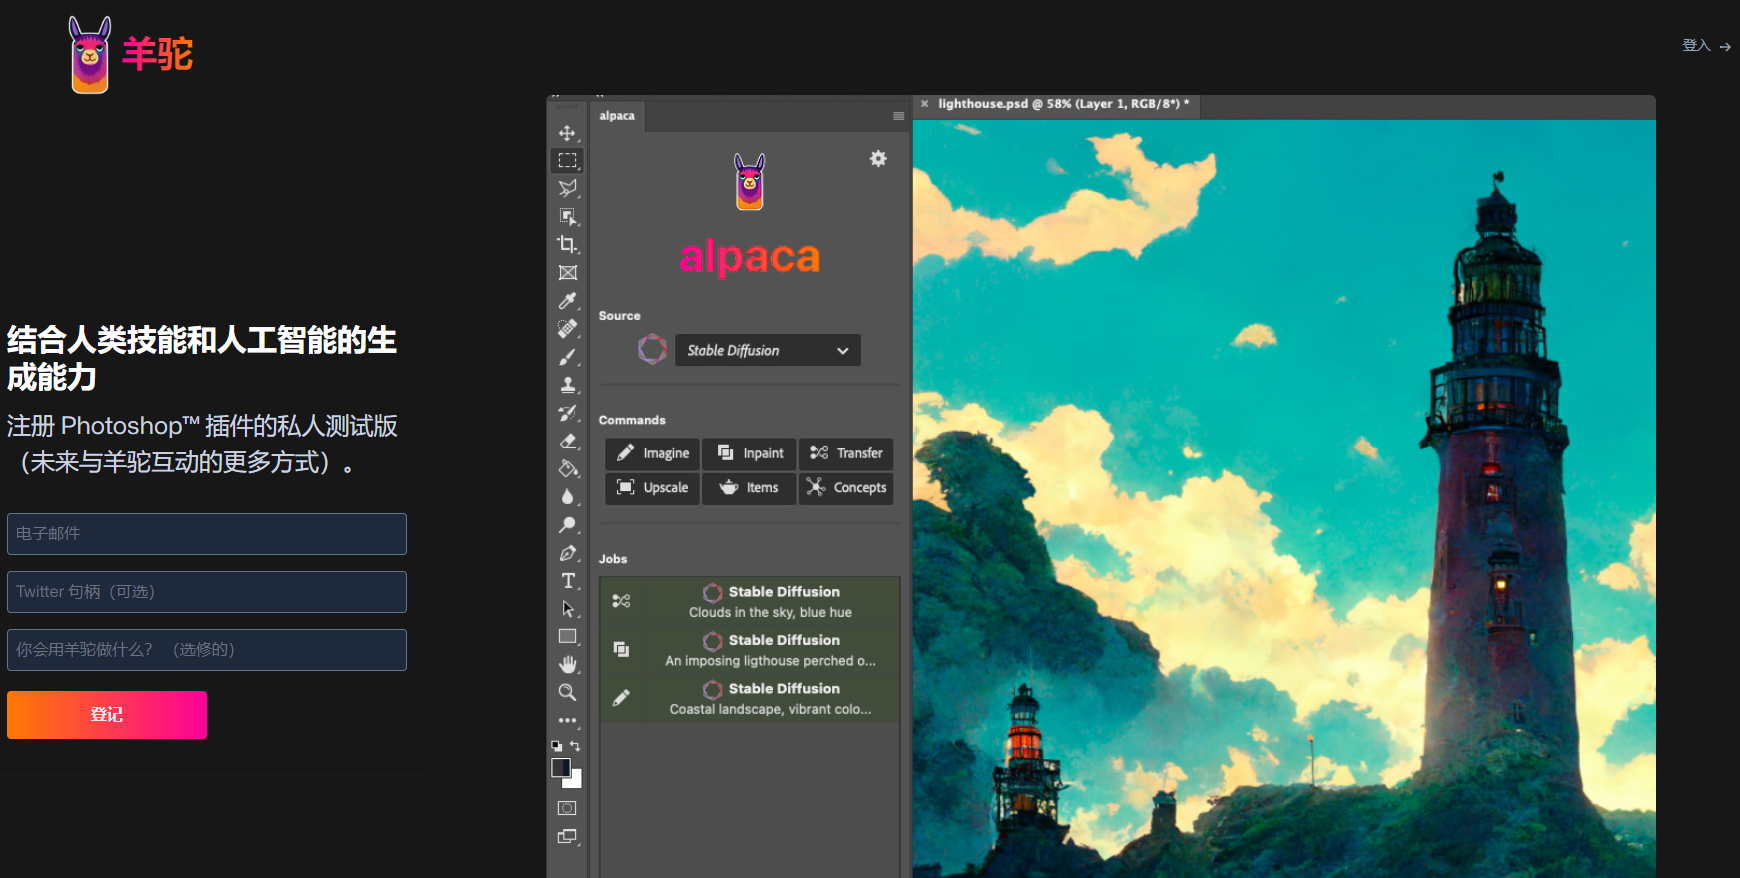1740x878 pixels.
Task: Click the Twitter 句柄 input field
Action: pos(207,592)
